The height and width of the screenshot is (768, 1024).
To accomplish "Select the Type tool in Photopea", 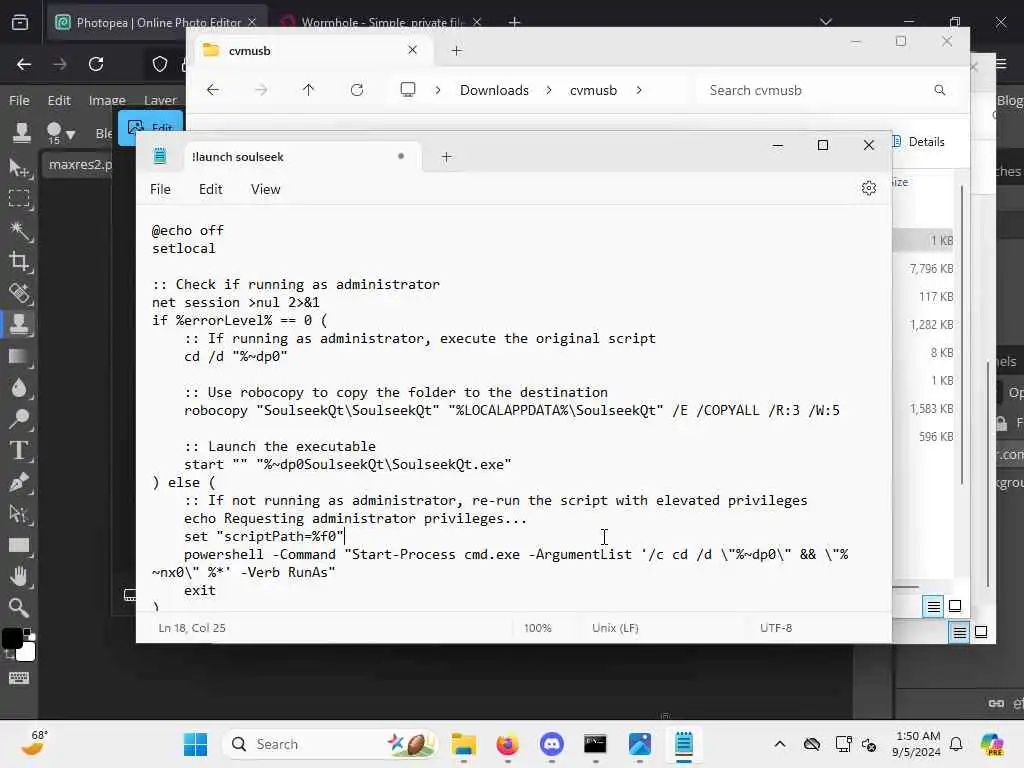I will [20, 451].
